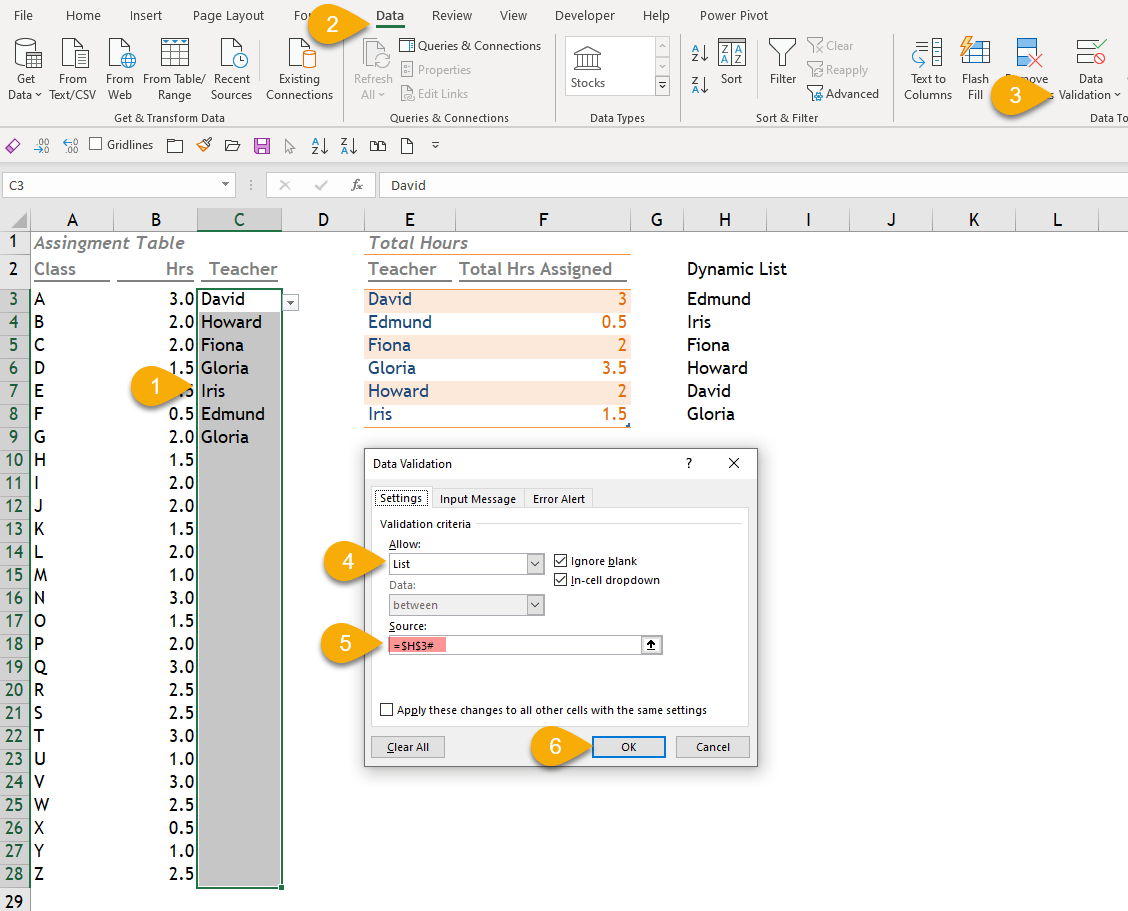This screenshot has height=911, width=1128.
Task: Click the collapse dialog arrow beside Source
Action: coord(651,644)
